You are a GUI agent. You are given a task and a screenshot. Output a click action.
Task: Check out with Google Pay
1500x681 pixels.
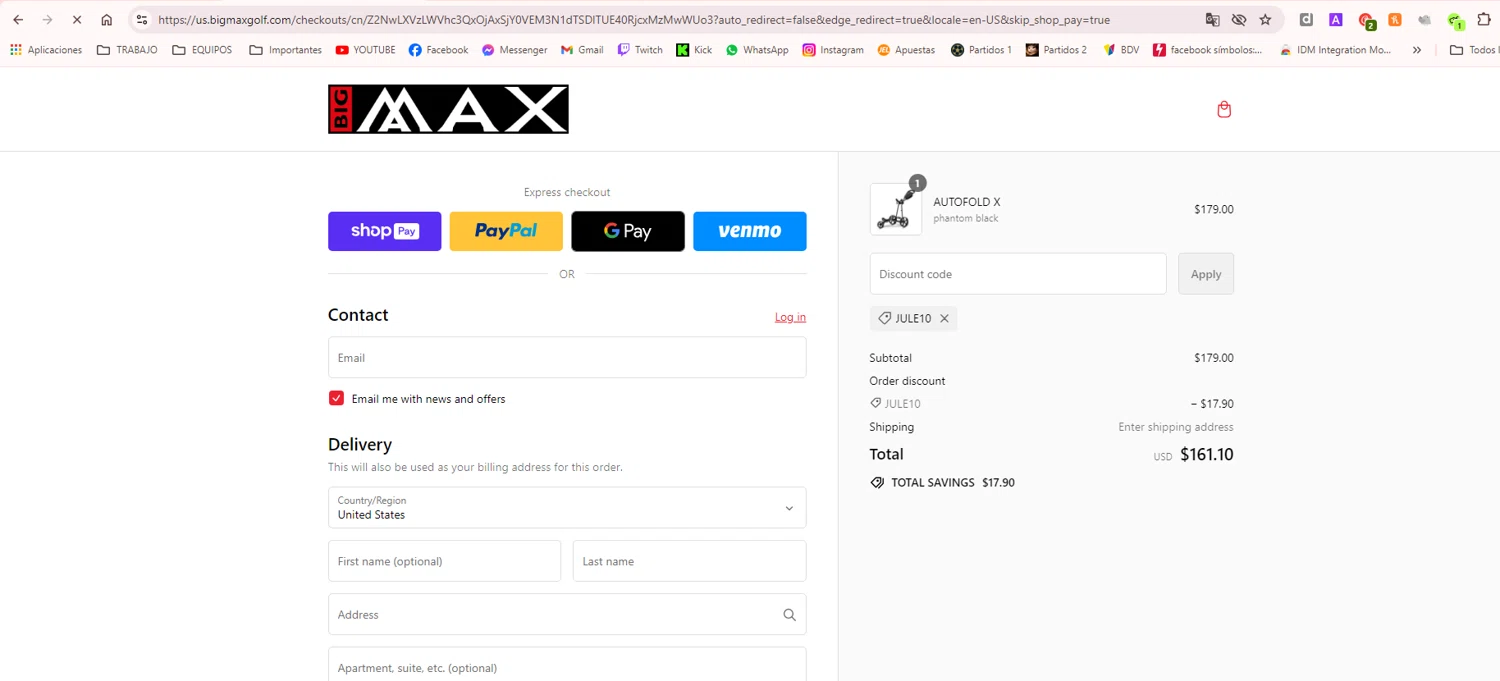click(x=628, y=231)
